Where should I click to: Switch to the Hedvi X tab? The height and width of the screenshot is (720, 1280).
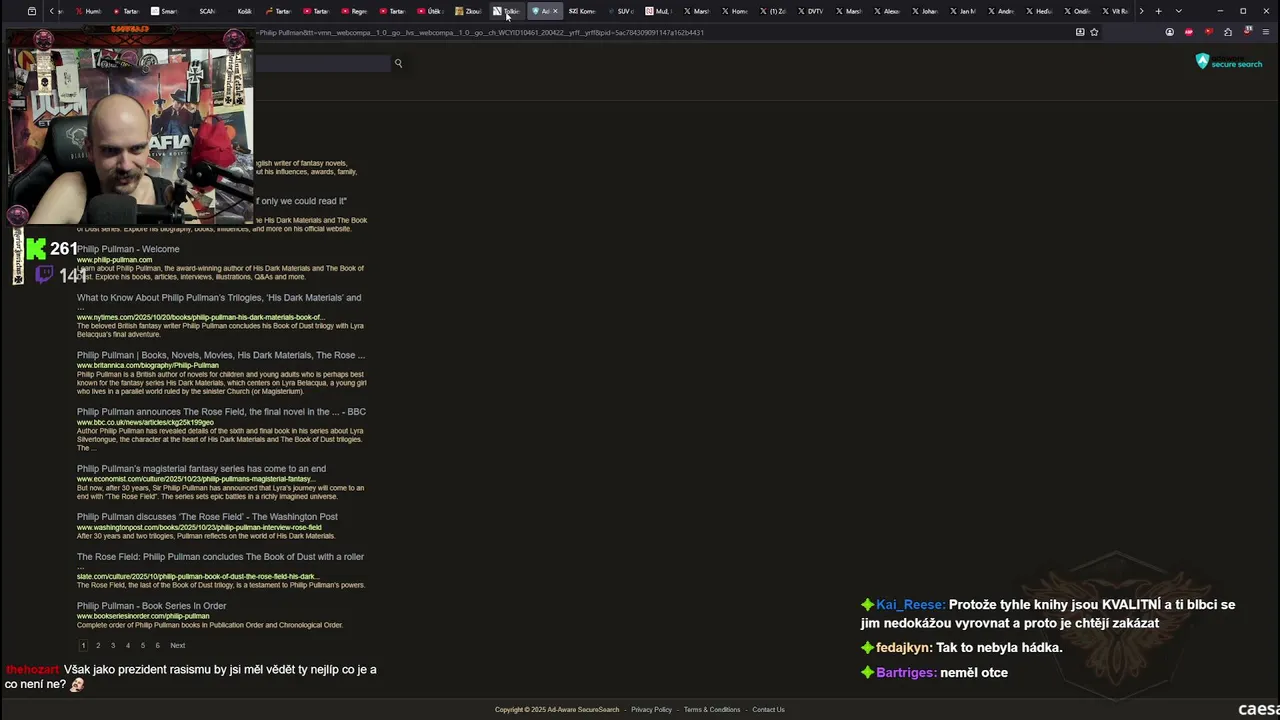click(x=1038, y=11)
